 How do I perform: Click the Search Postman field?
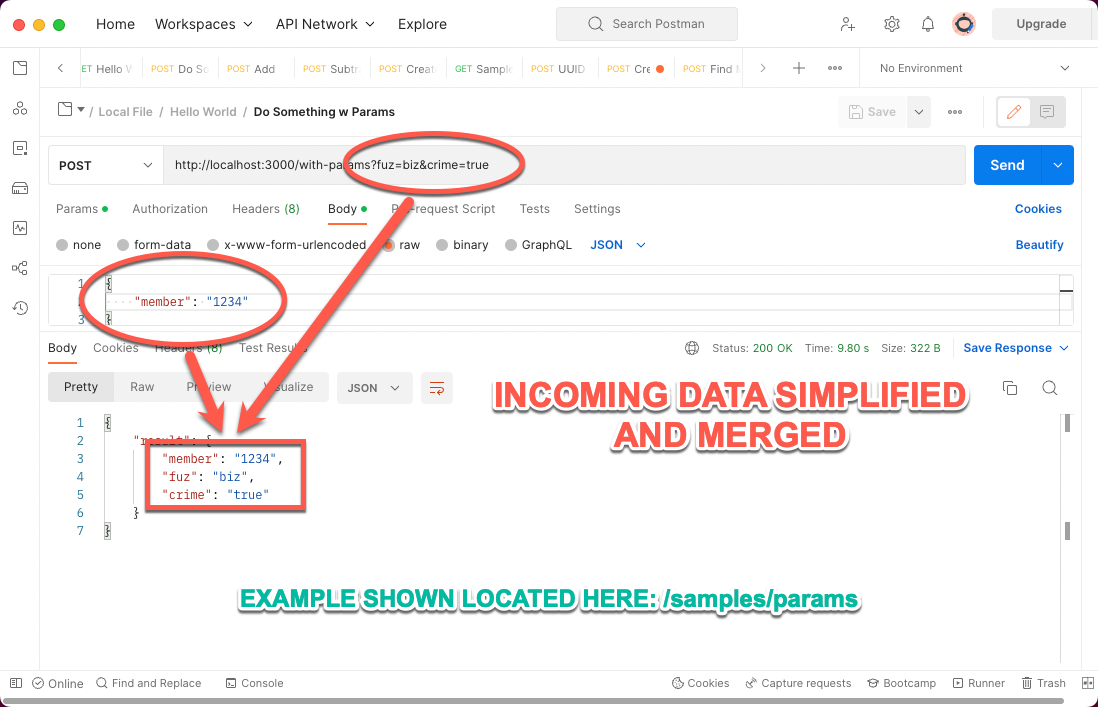(x=646, y=24)
